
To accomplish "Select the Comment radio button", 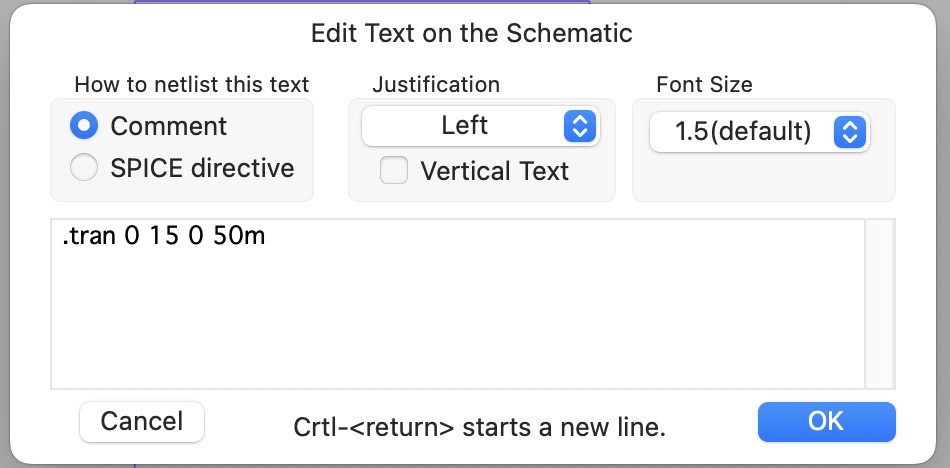I will (x=85, y=126).
